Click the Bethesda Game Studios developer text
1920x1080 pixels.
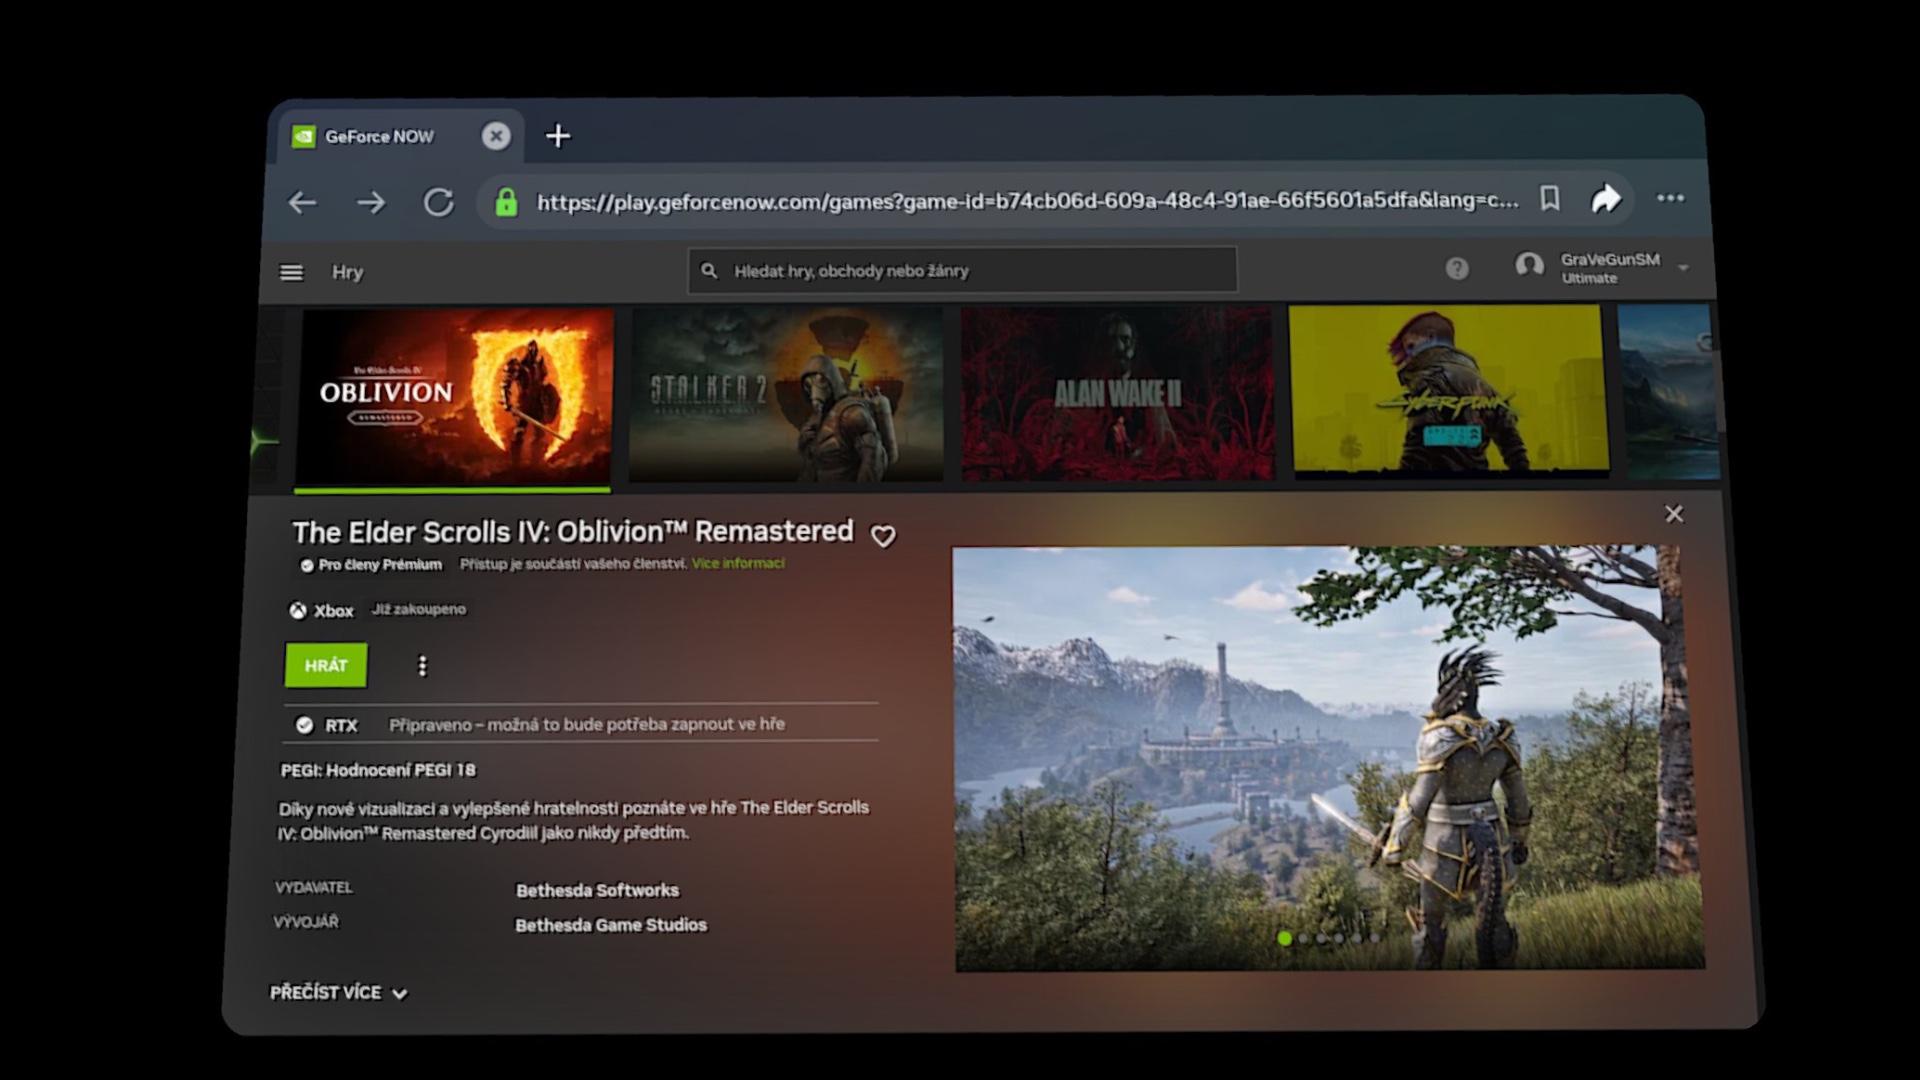[611, 925]
